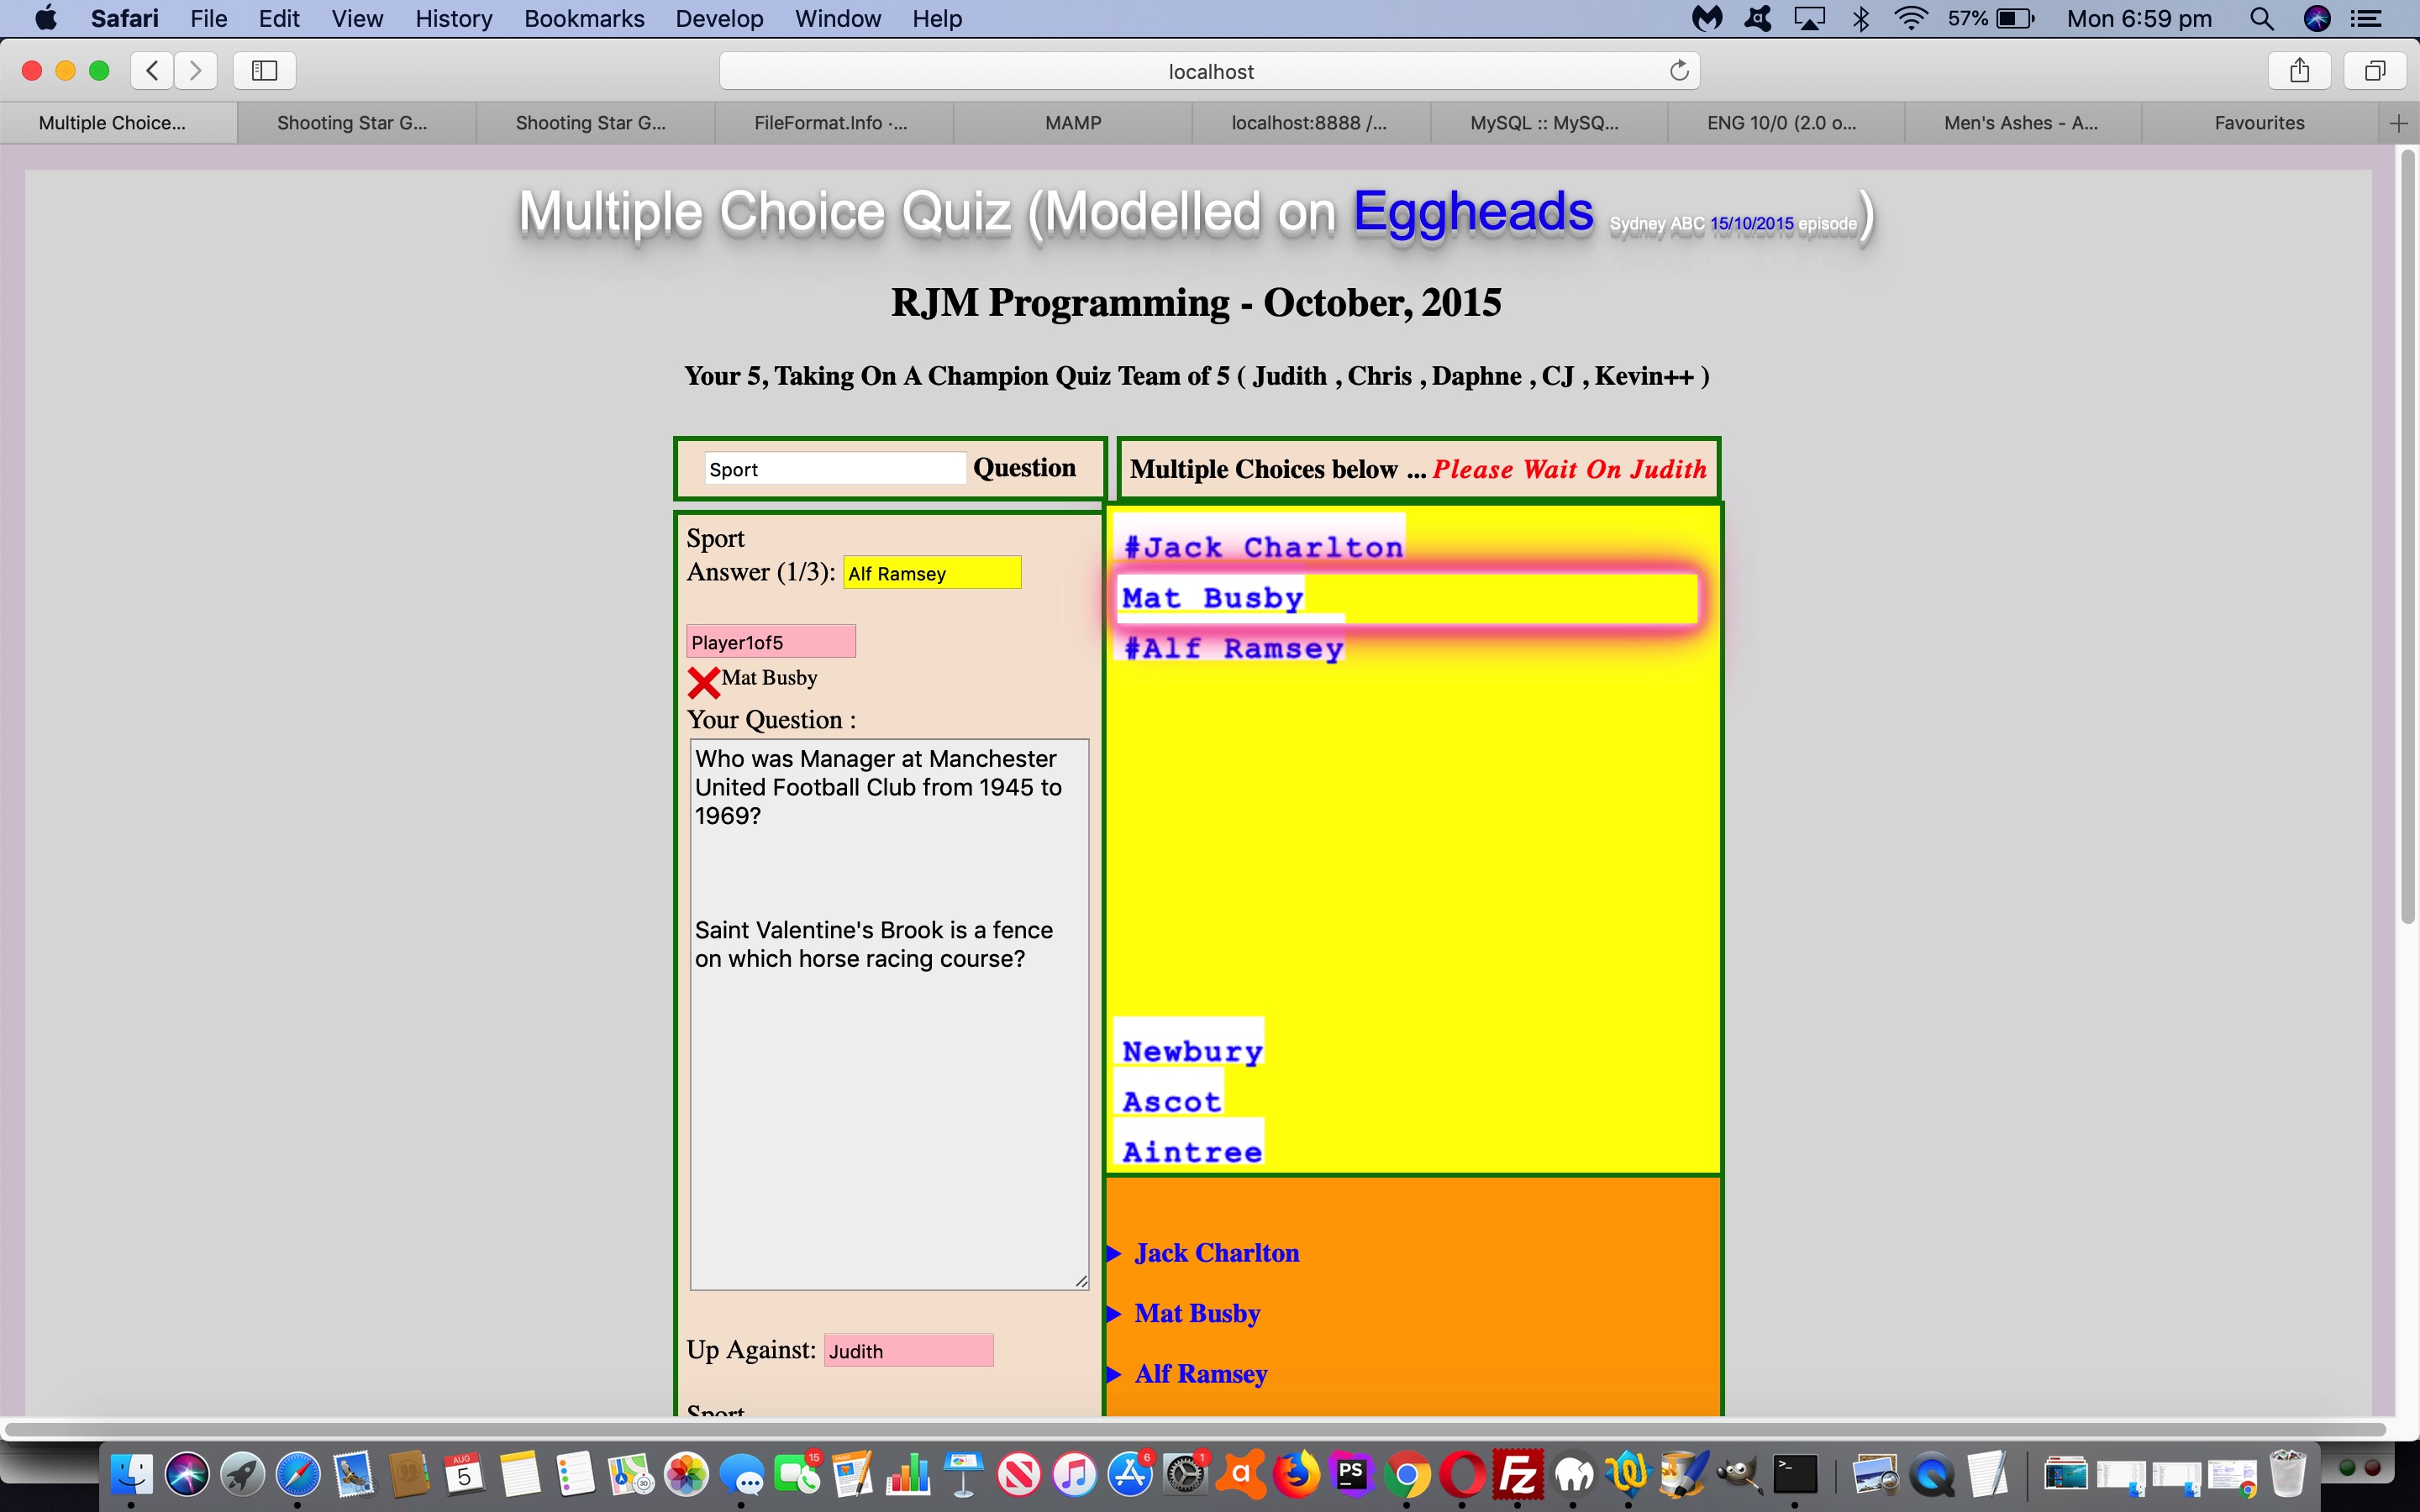
Task: Reload the localhost page
Action: [1679, 70]
